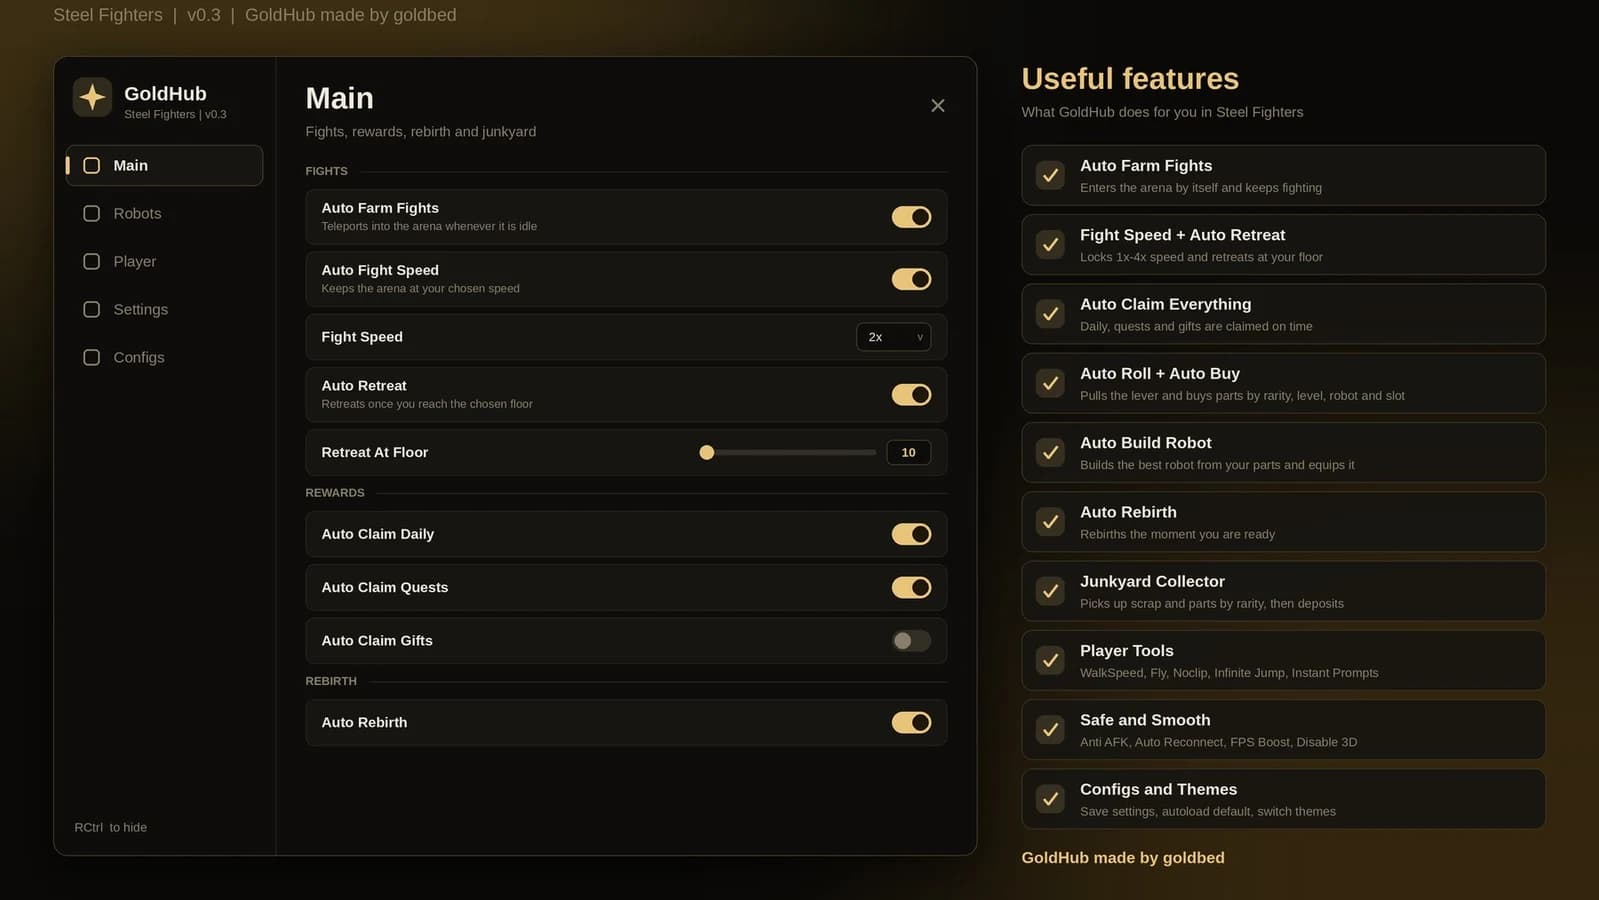This screenshot has height=900, width=1599.
Task: Click the Auto Farm Fights checkmark icon
Action: 1050,175
